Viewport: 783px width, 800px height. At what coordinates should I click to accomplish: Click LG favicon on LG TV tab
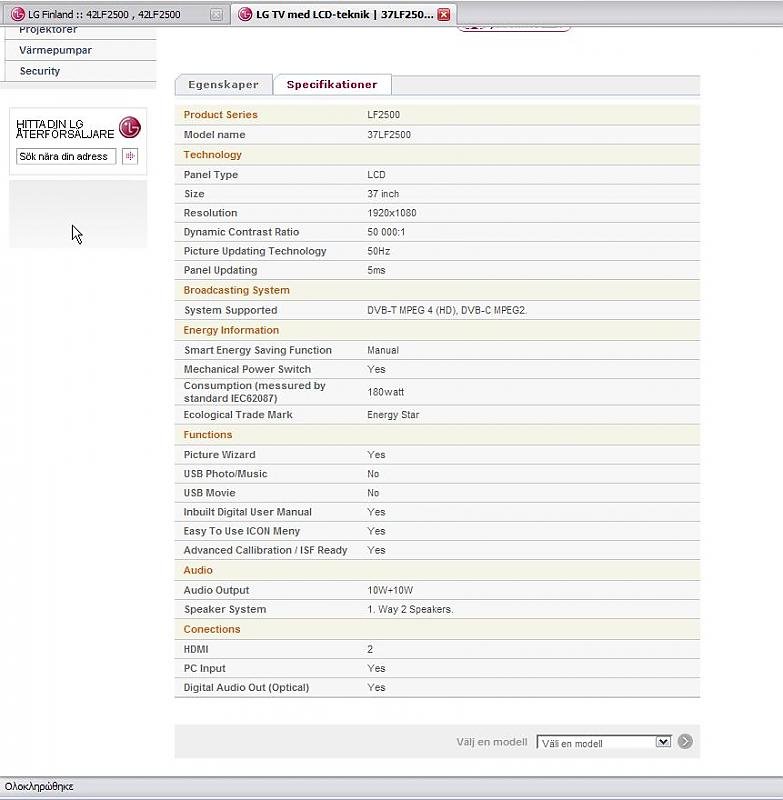[245, 14]
